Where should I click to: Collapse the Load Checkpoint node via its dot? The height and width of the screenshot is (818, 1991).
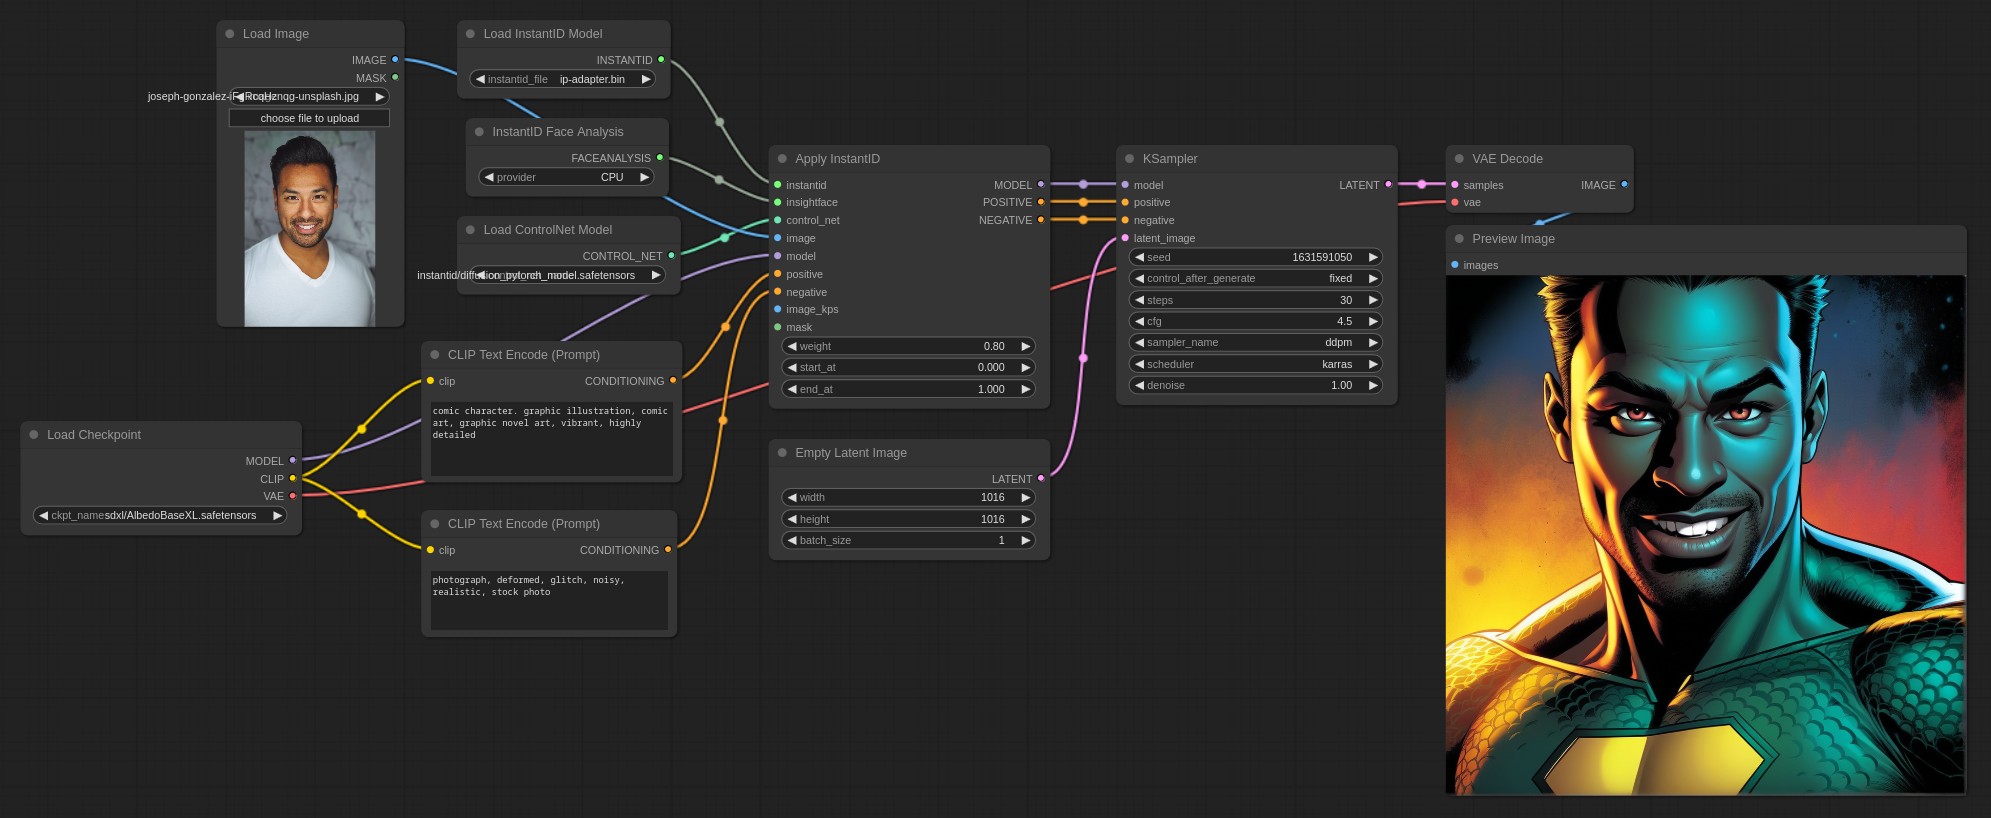[x=34, y=435]
